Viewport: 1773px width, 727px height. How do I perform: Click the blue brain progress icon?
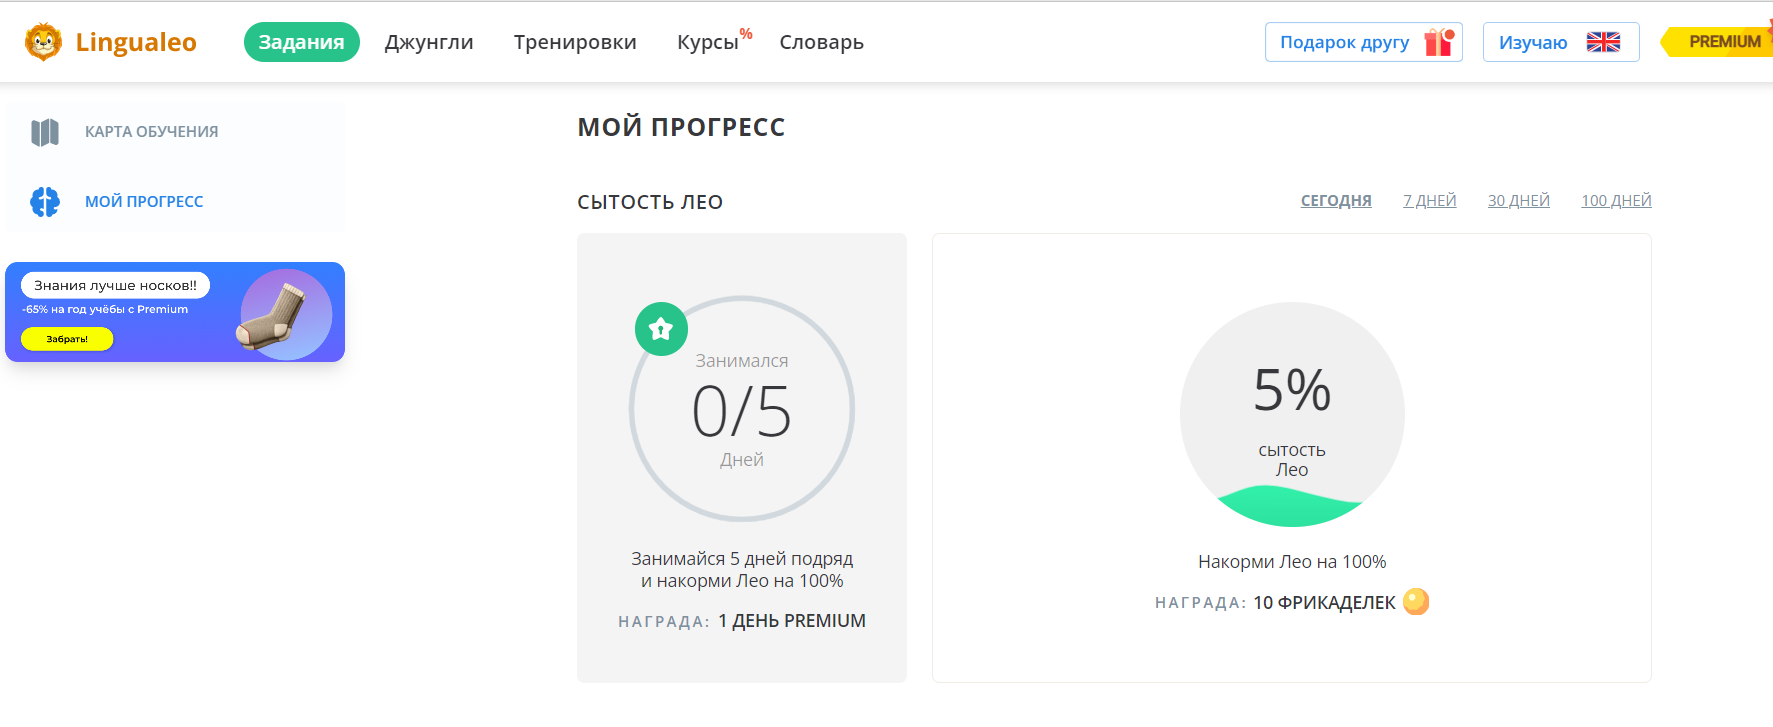pos(45,202)
